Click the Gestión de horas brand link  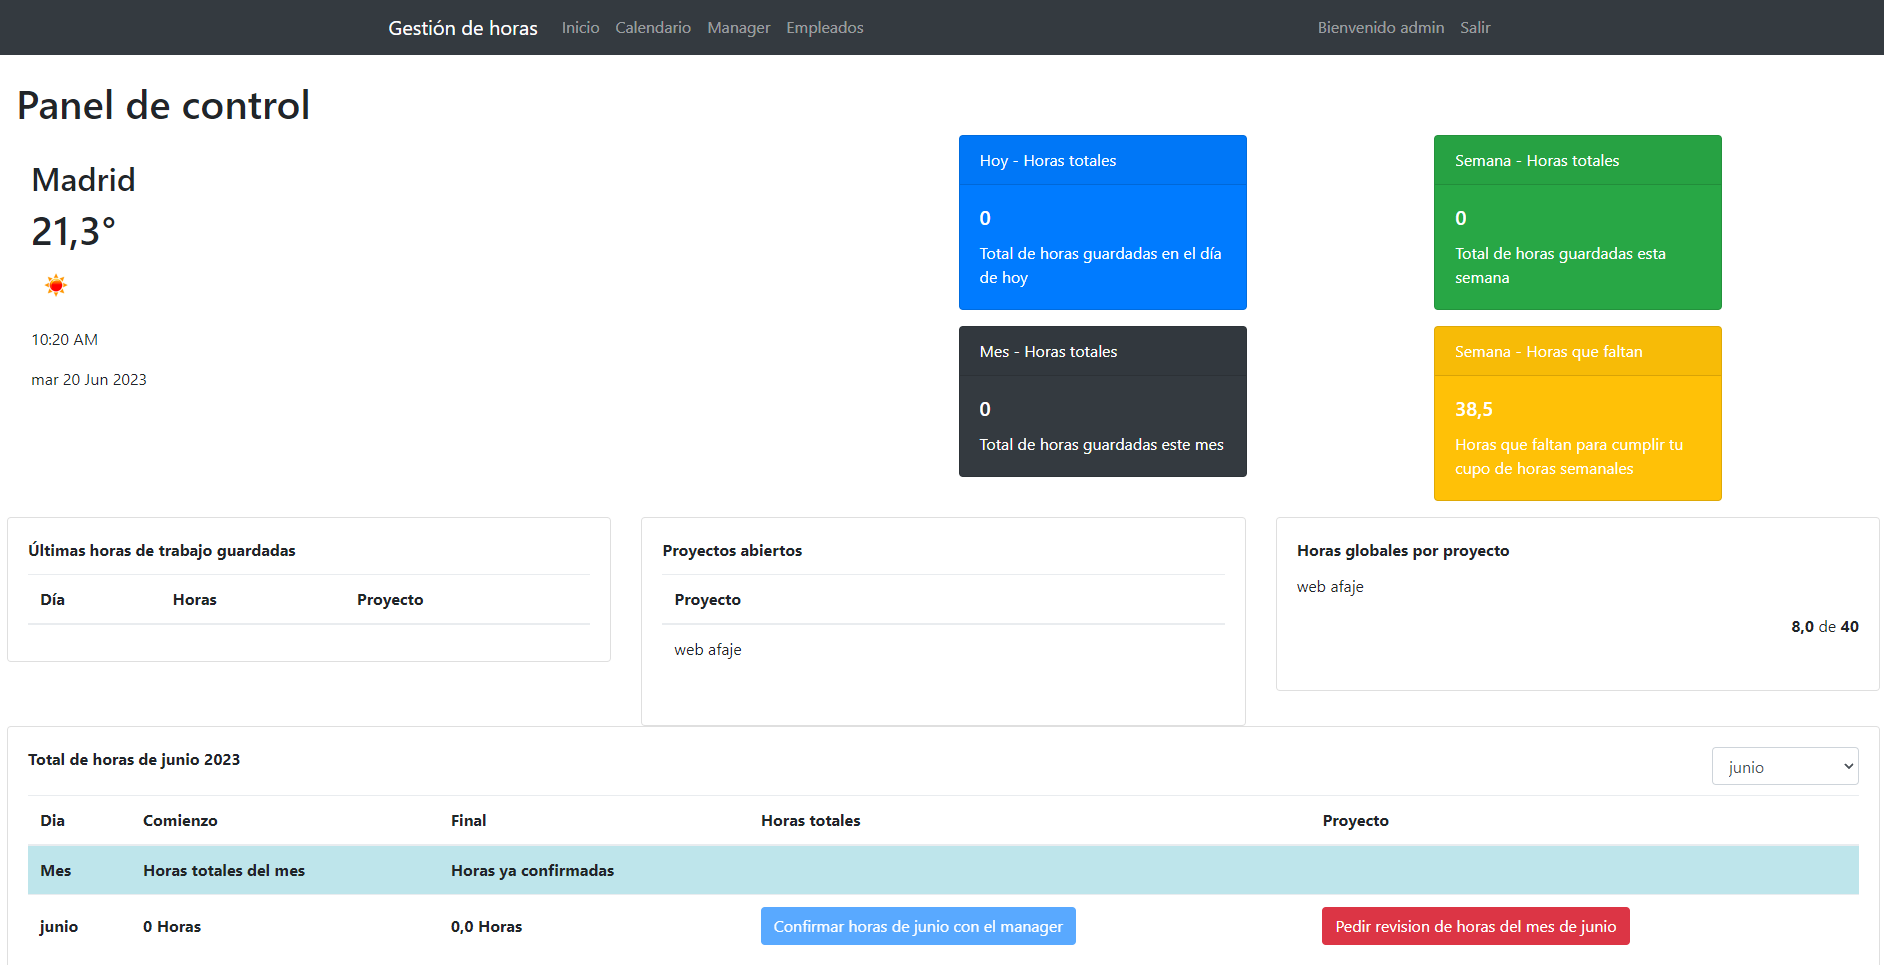[x=463, y=28]
